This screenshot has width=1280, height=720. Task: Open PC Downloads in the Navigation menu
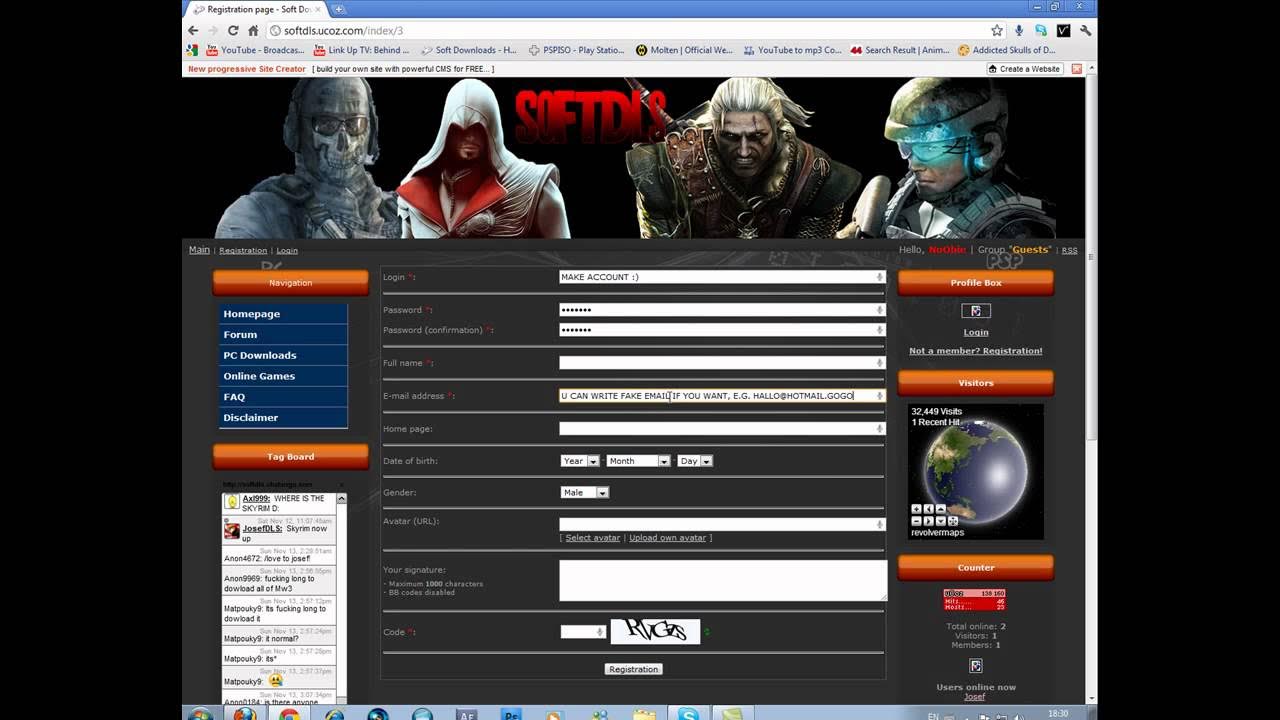[x=283, y=355]
